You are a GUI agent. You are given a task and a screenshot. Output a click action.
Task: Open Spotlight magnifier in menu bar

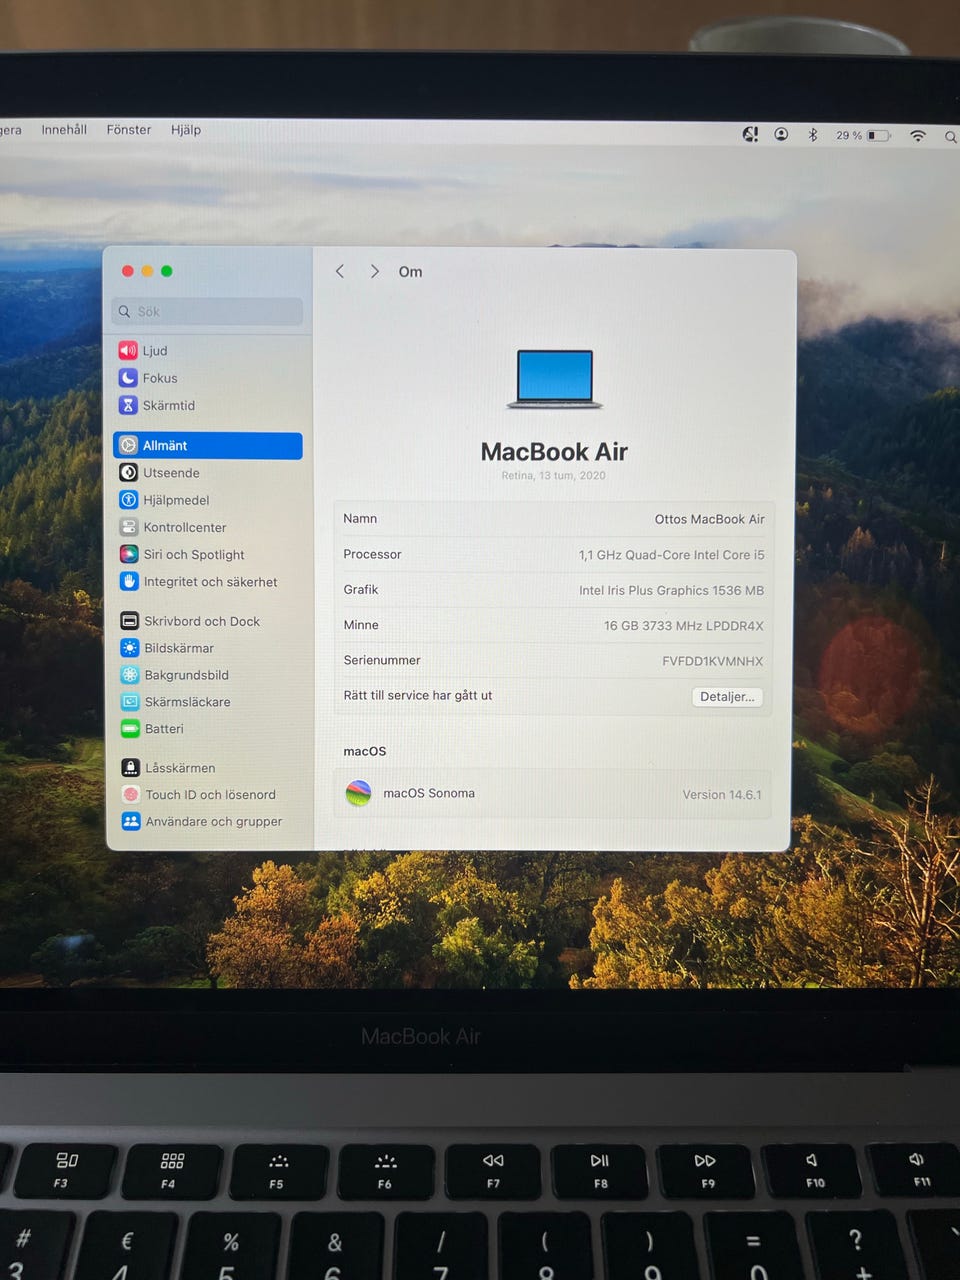(950, 137)
